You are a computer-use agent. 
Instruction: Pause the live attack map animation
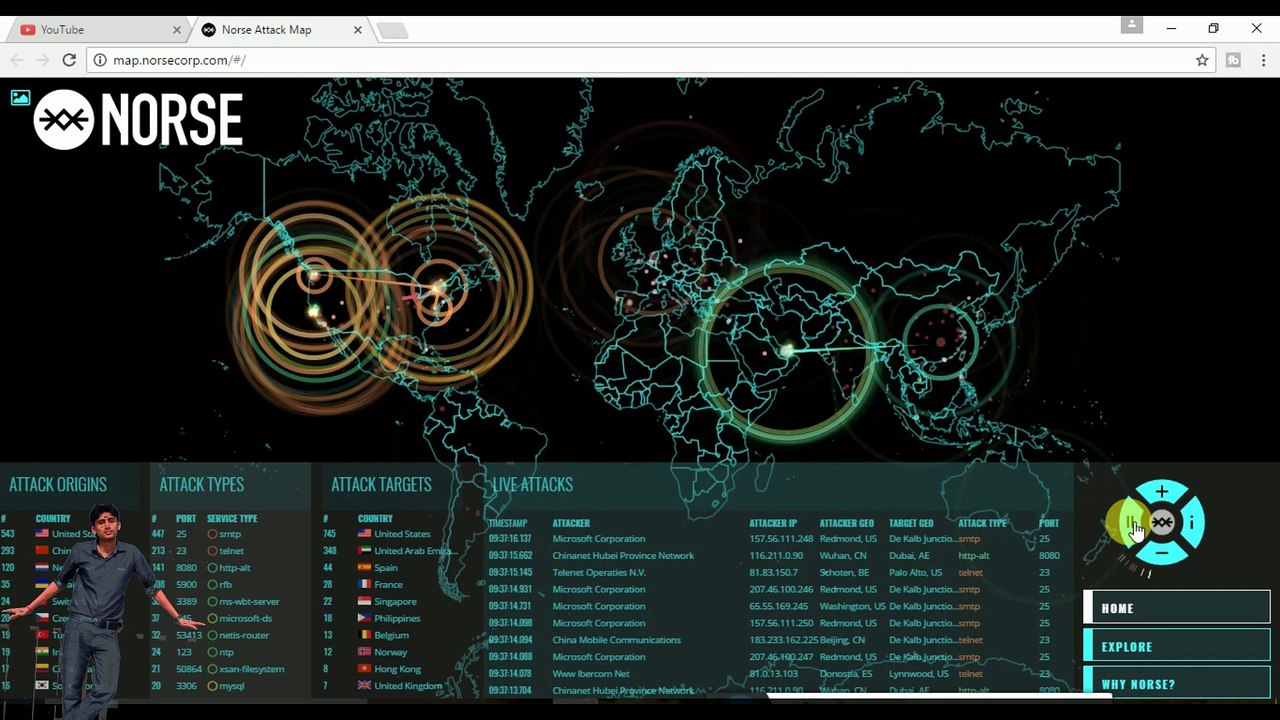tap(1132, 522)
